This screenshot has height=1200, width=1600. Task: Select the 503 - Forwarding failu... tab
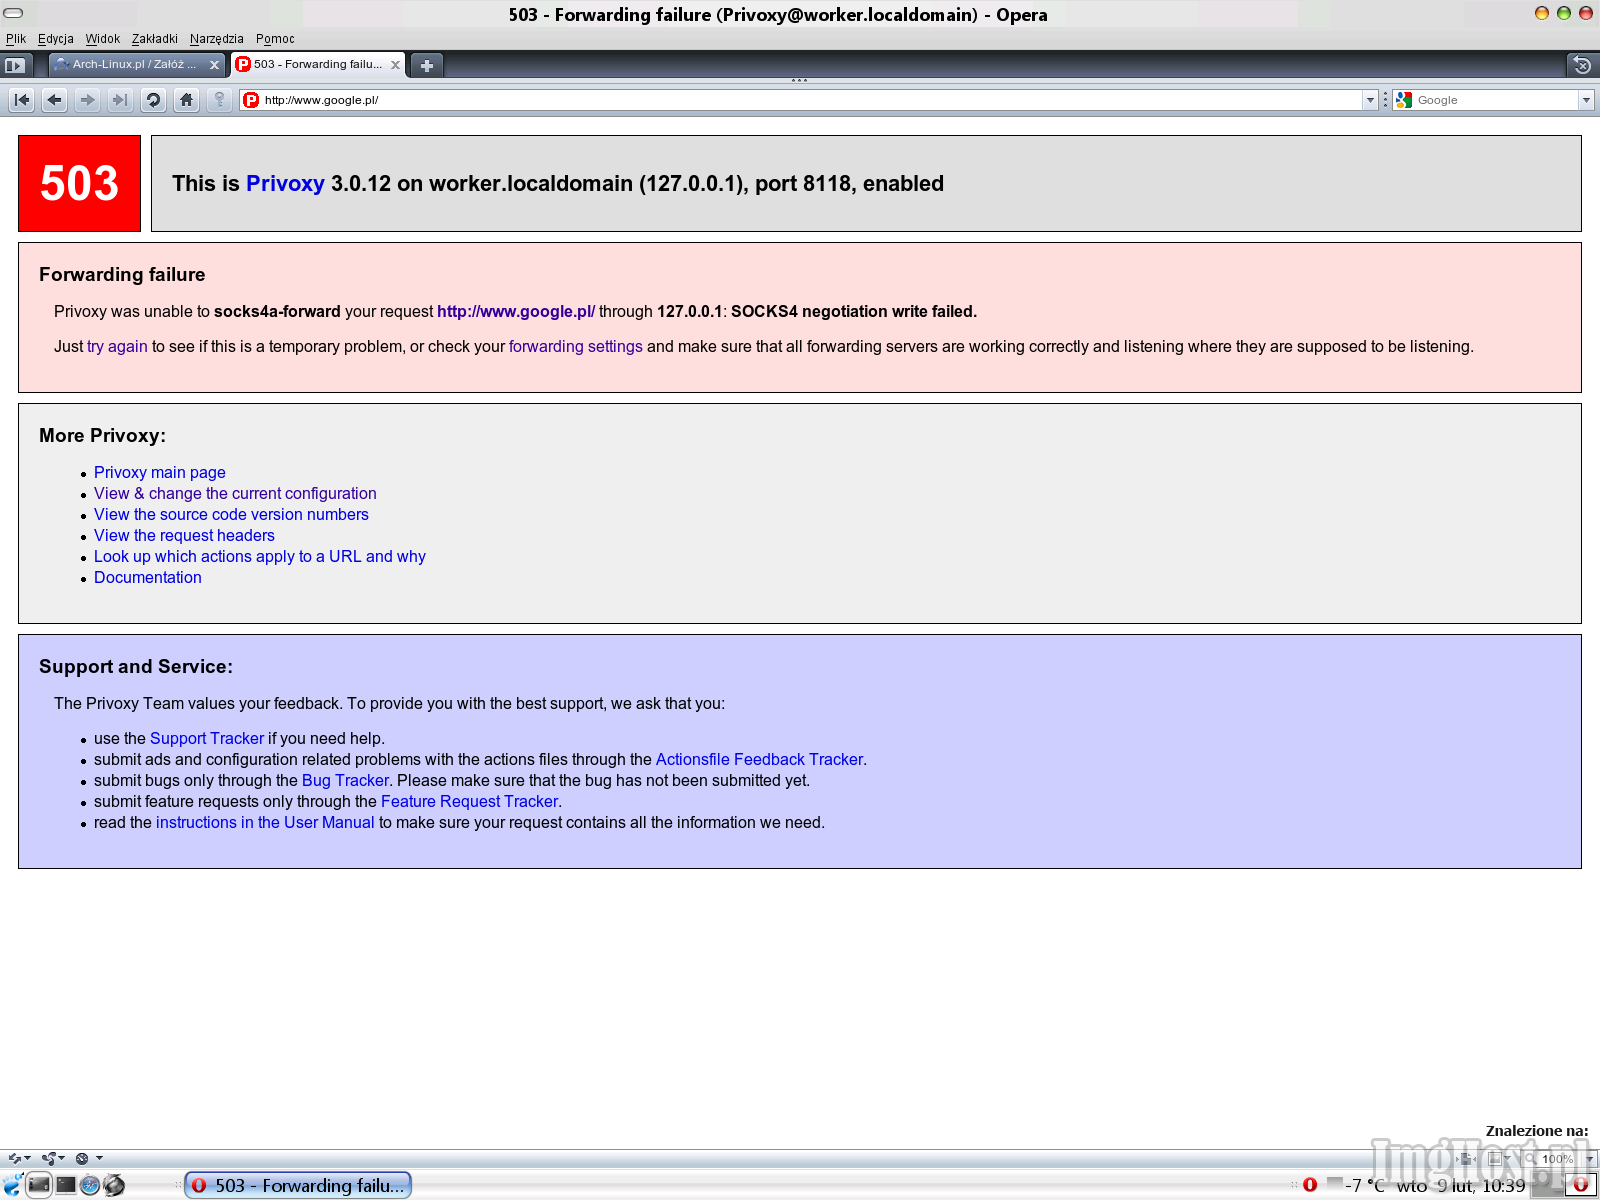(318, 65)
